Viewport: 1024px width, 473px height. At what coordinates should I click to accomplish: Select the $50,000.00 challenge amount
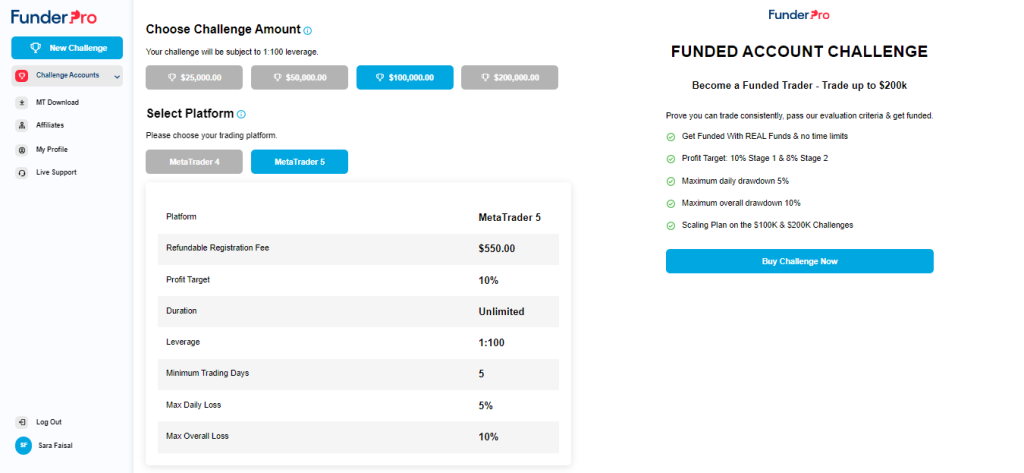click(x=299, y=77)
